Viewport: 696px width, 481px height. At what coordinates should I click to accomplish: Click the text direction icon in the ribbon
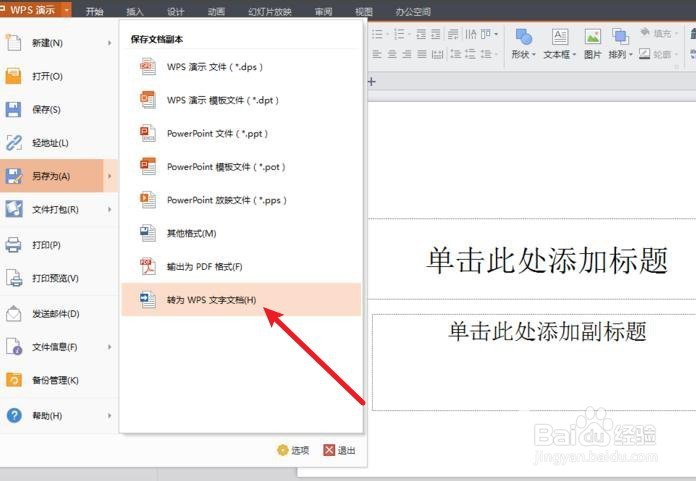(471, 34)
